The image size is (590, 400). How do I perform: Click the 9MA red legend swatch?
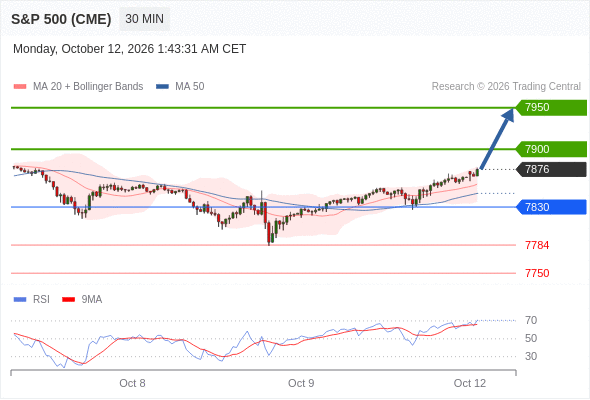[68, 300]
